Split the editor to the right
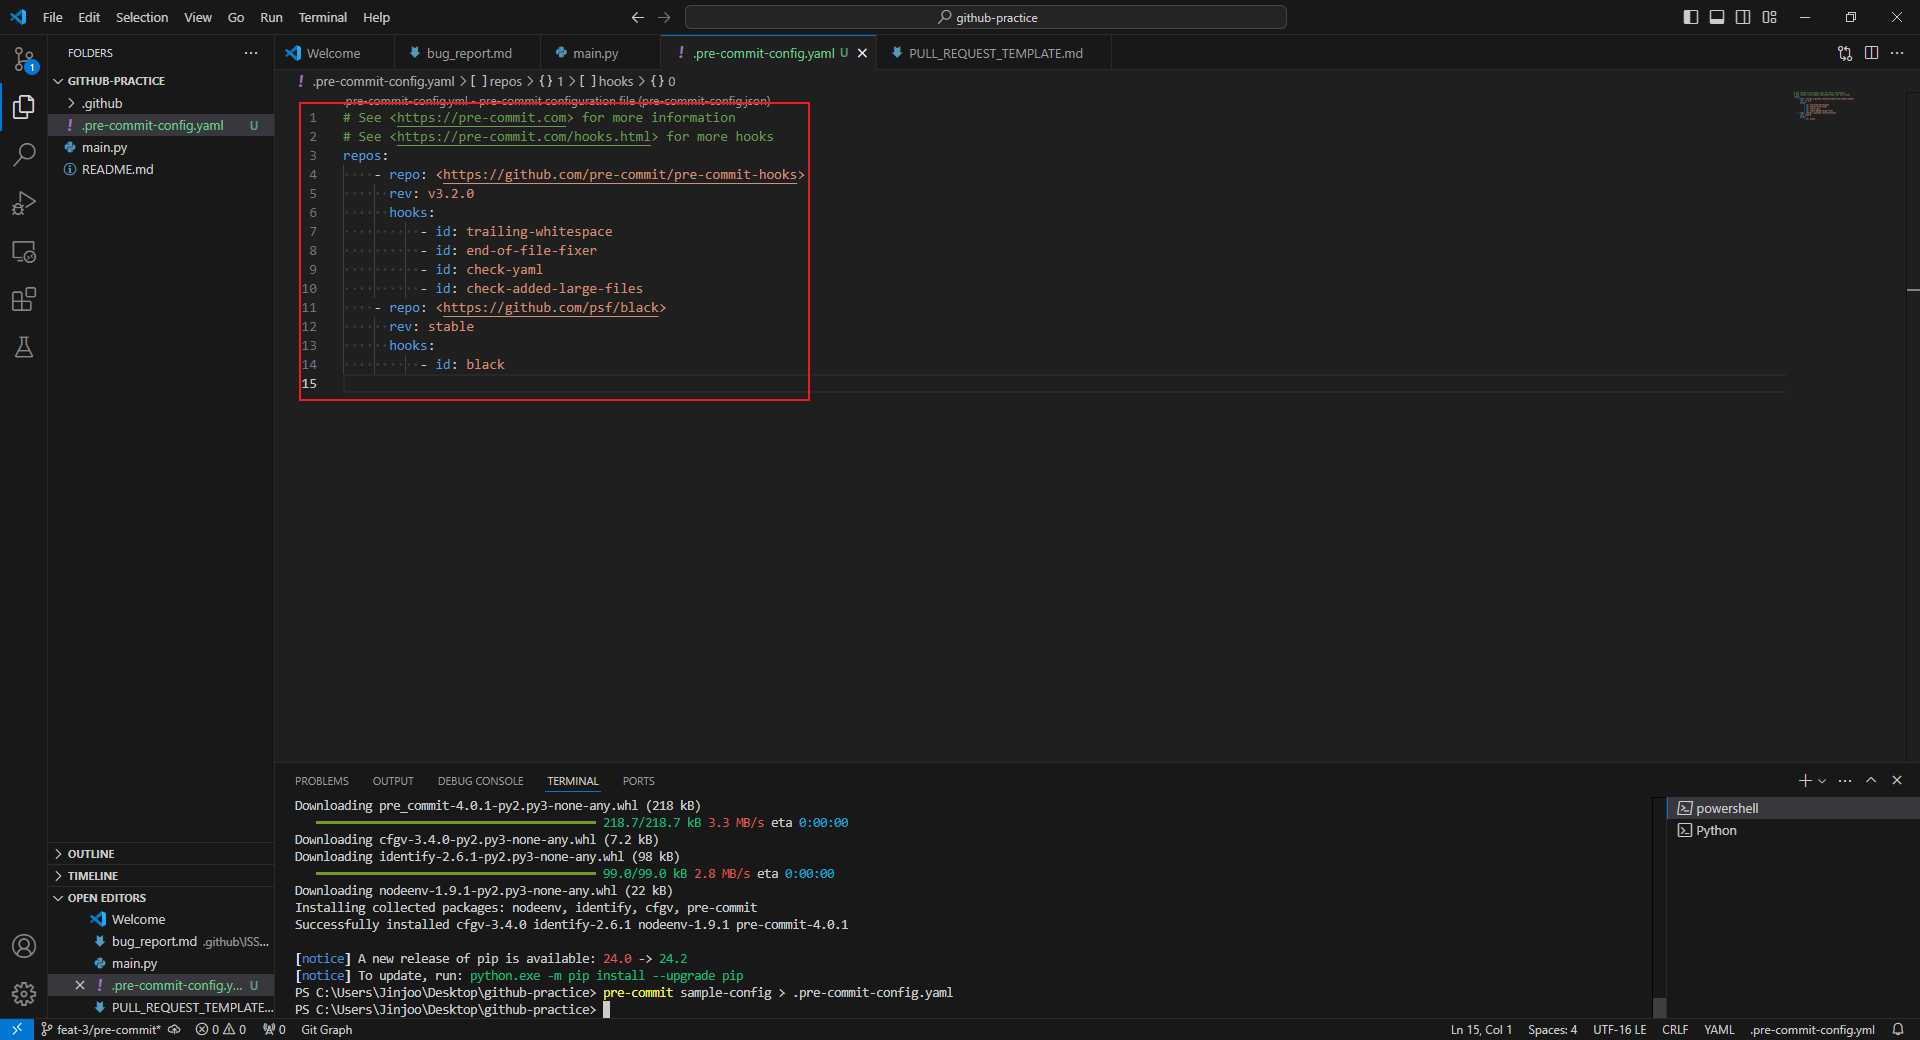The image size is (1920, 1040). (x=1871, y=53)
